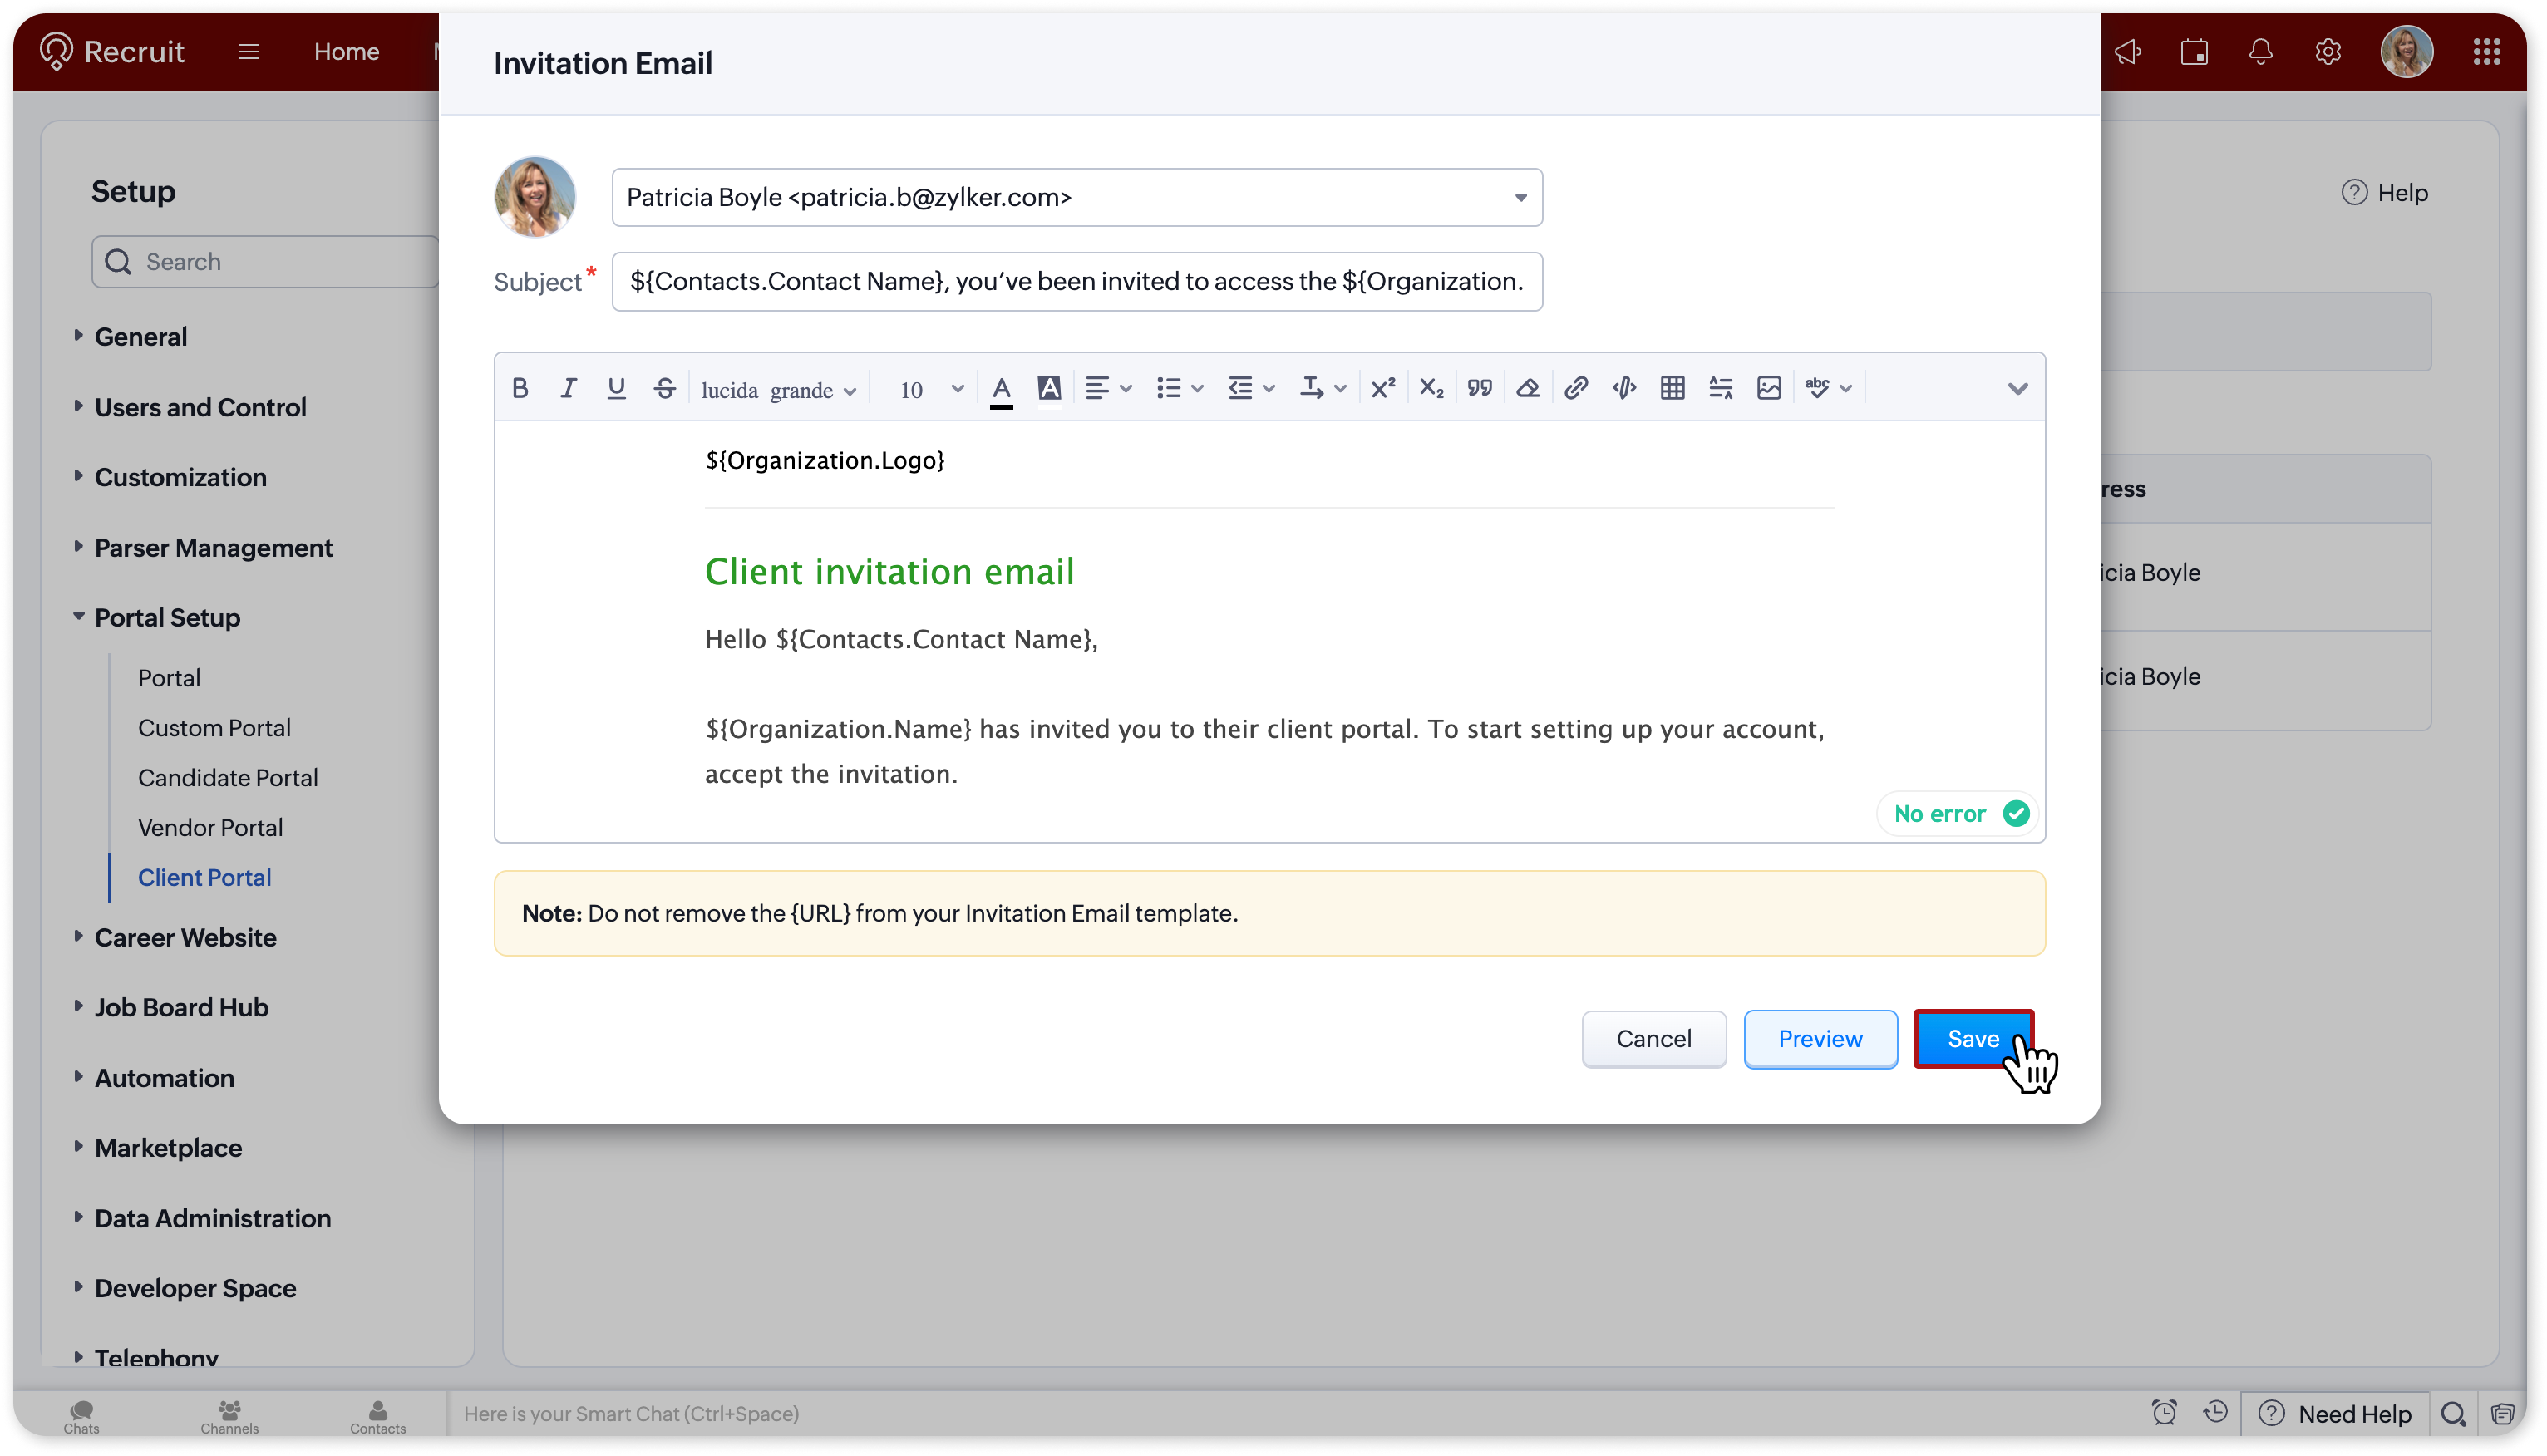Open the font color picker
2547x1456 pixels.
pos(1001,388)
